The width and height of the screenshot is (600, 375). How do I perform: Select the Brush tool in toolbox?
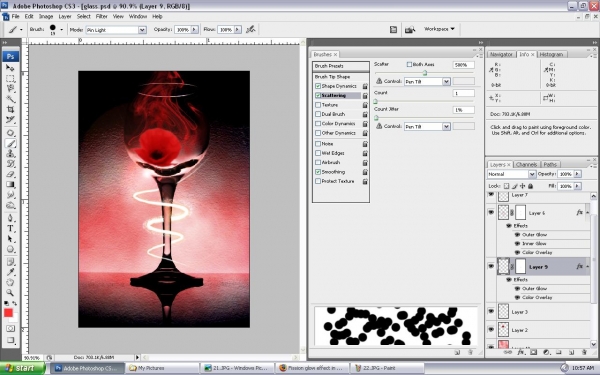click(10, 143)
